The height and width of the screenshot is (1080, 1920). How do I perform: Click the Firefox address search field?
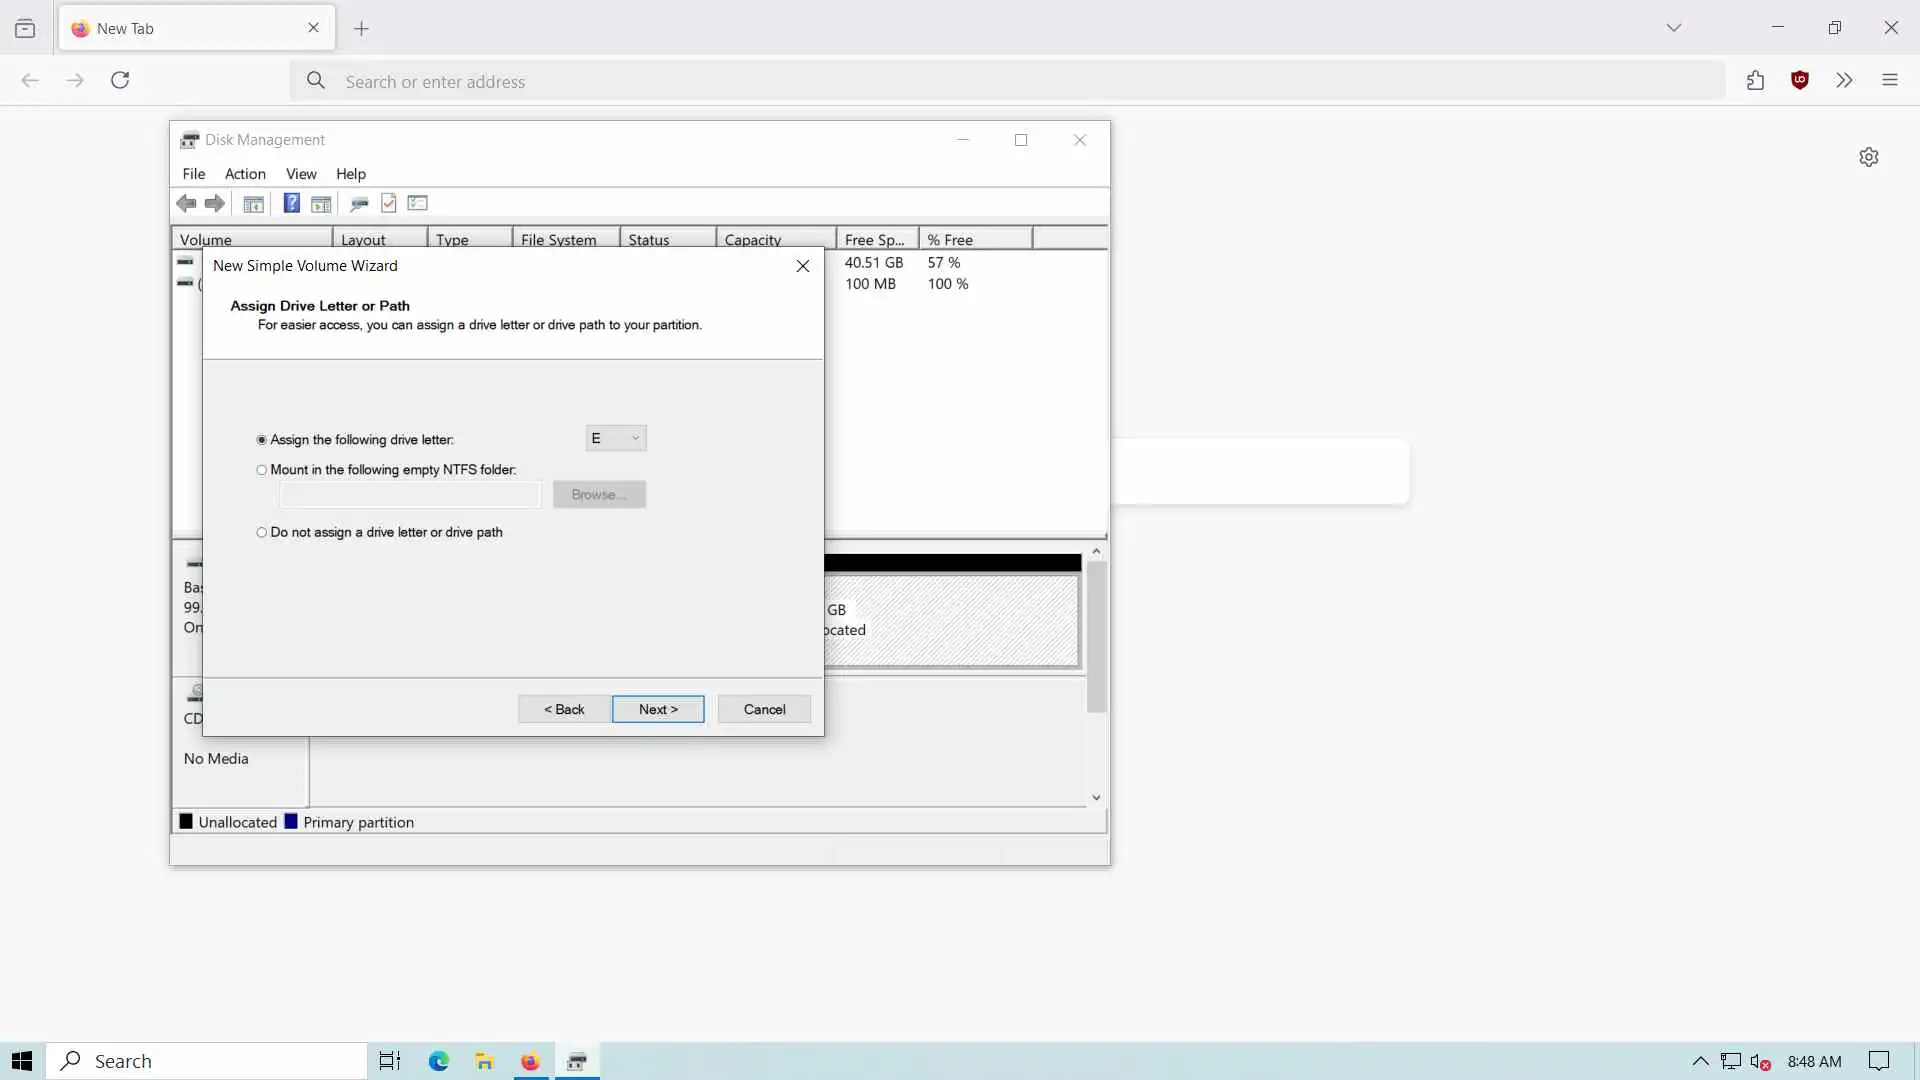tap(1000, 82)
